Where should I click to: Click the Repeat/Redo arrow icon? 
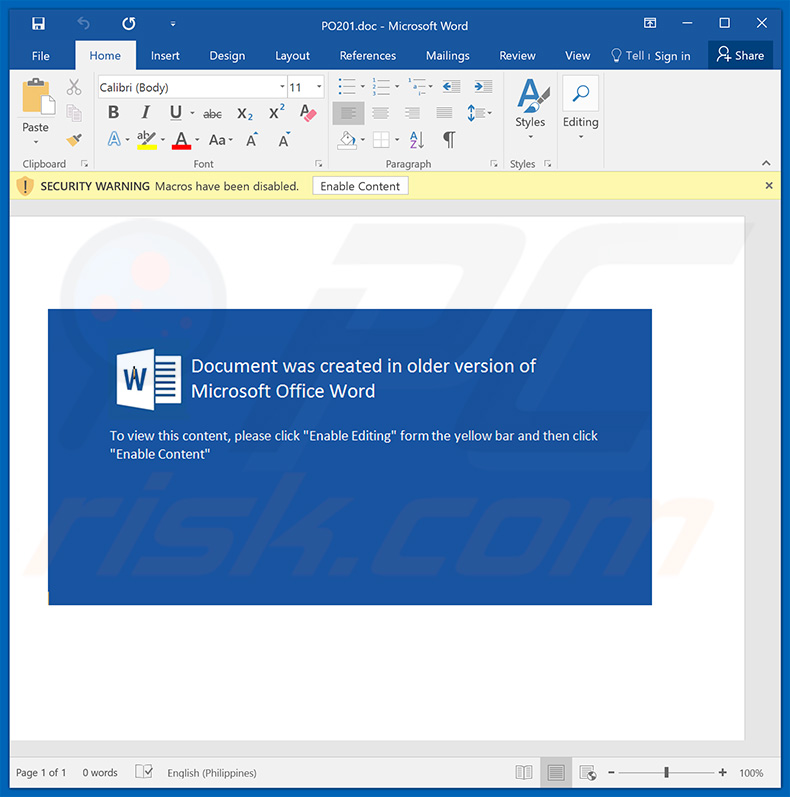pos(129,23)
